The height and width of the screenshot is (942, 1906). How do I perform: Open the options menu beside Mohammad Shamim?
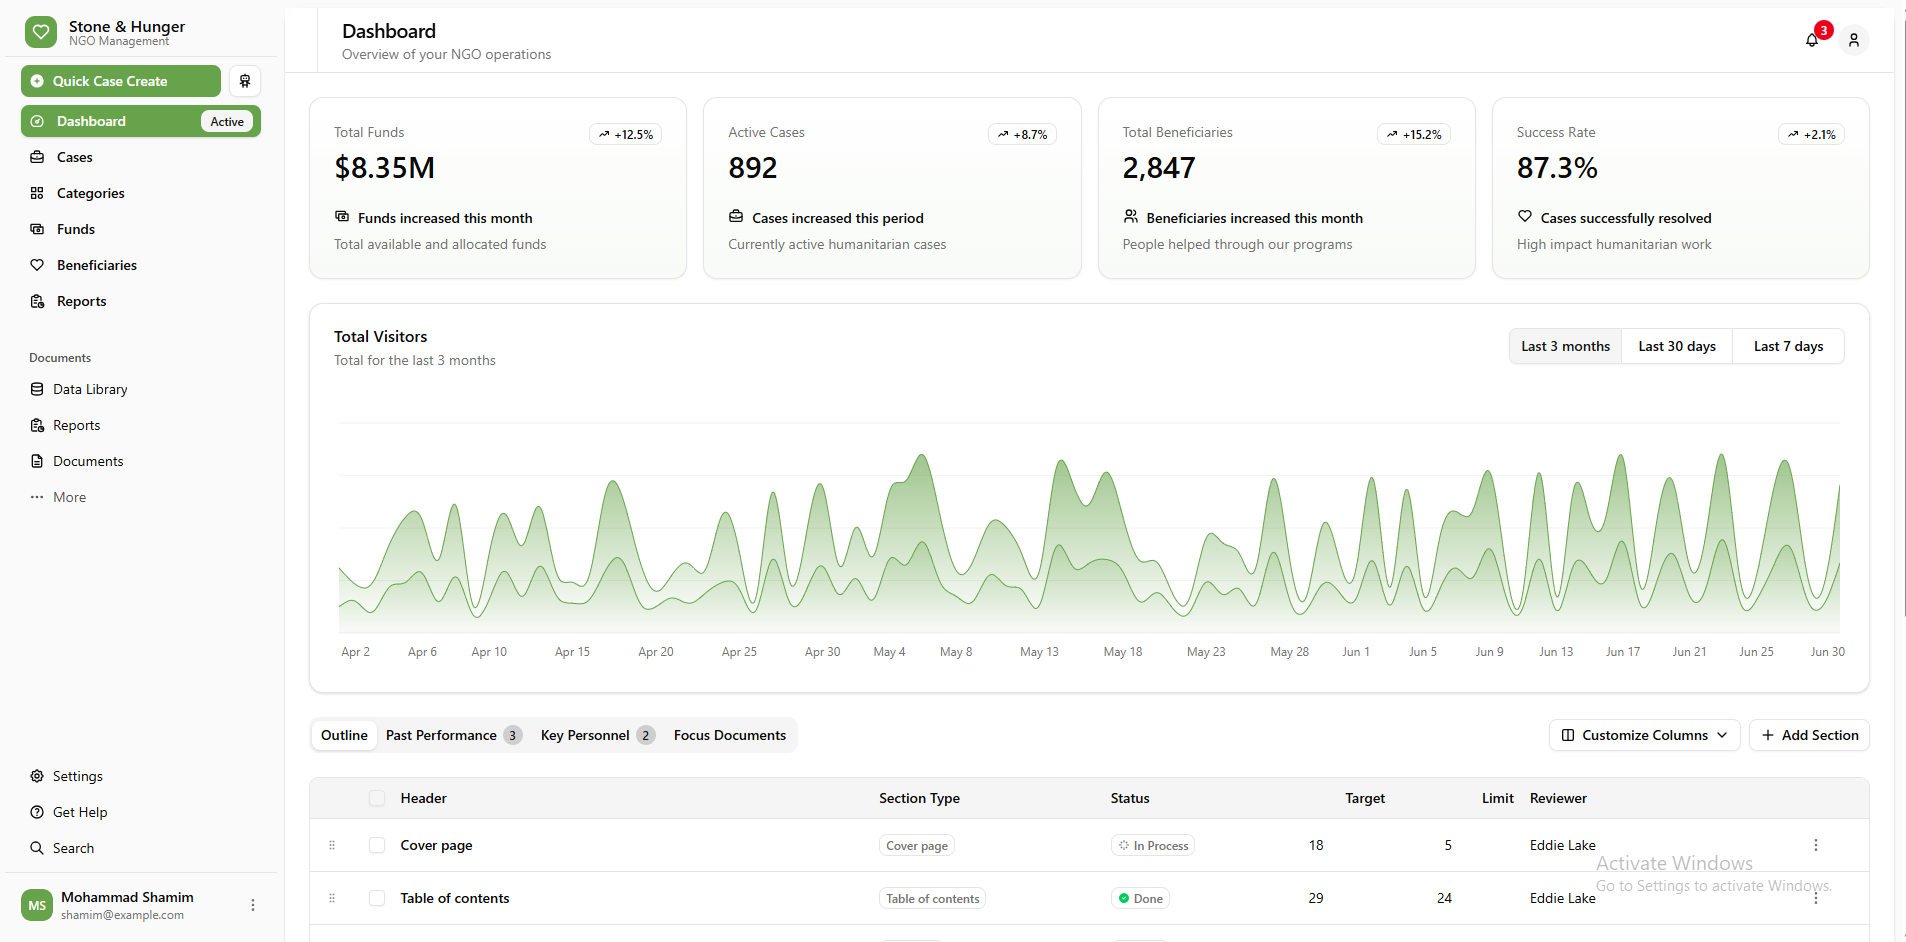[x=252, y=905]
